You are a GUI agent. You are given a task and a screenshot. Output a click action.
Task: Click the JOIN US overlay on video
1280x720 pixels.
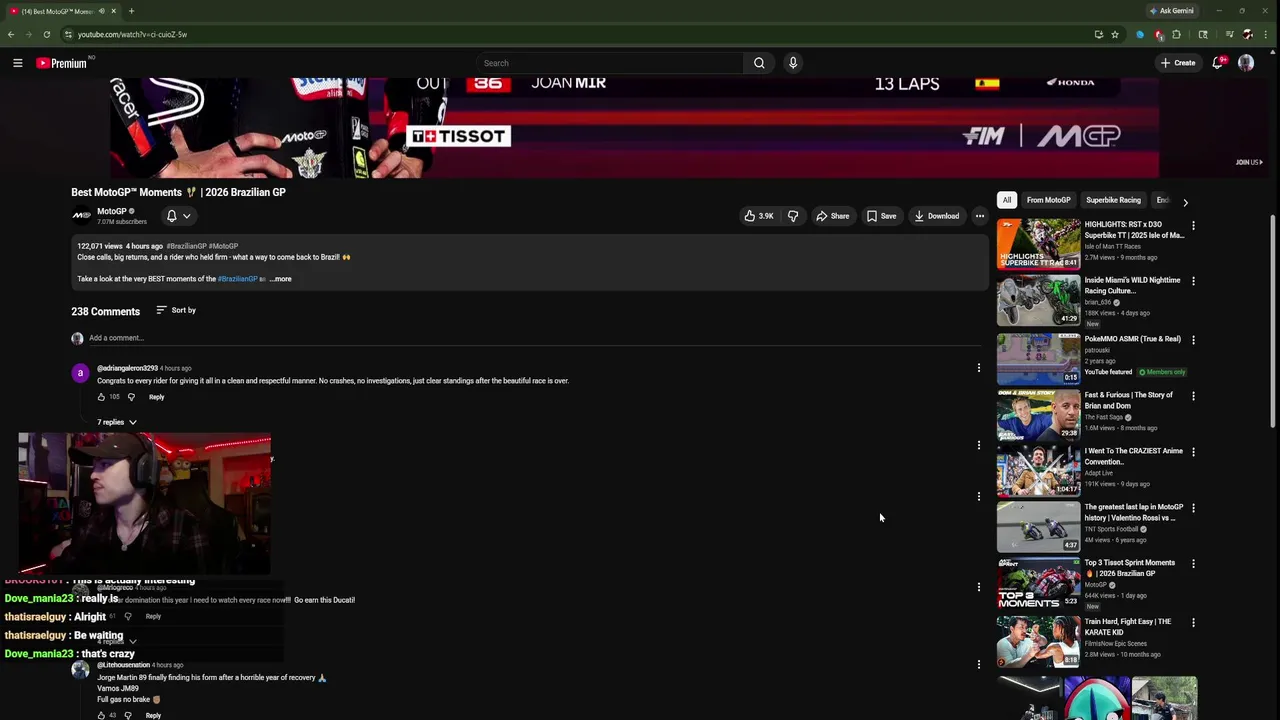[x=1248, y=162]
